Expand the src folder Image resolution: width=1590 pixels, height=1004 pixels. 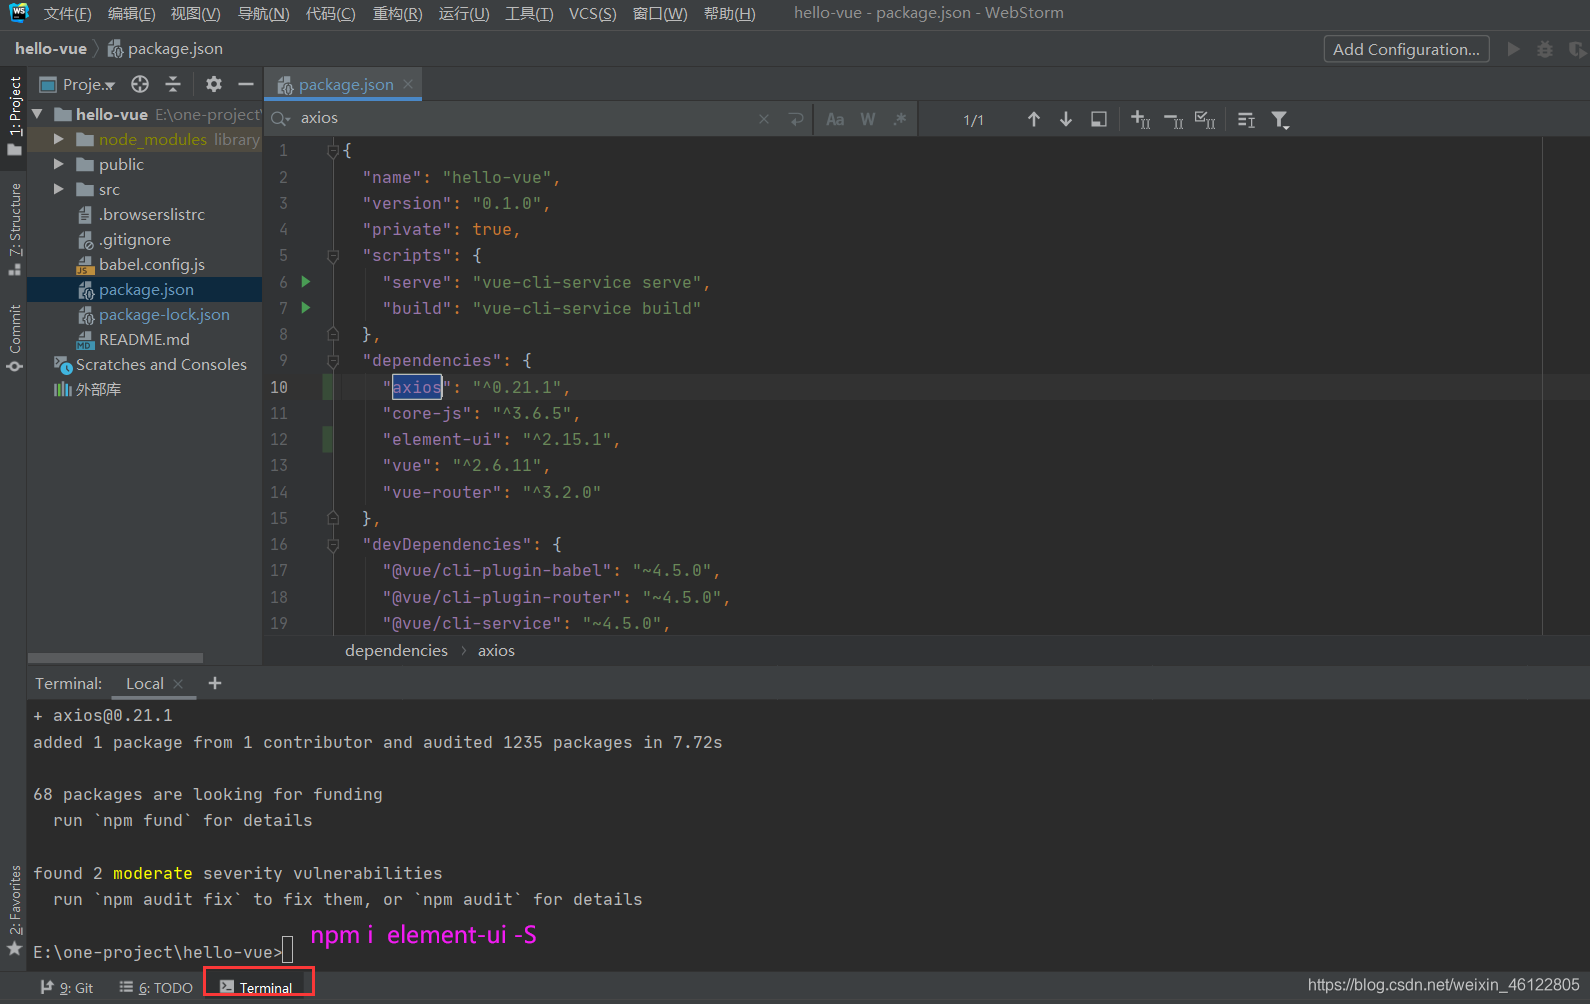[x=59, y=189]
